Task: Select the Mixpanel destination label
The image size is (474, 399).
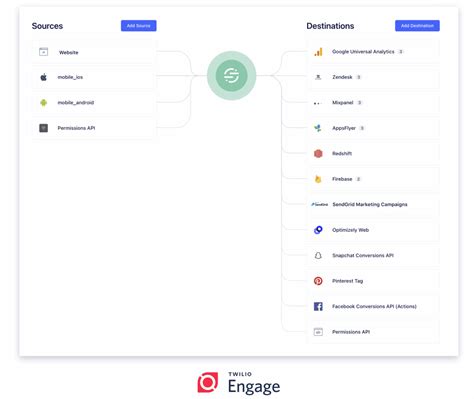Action: [x=343, y=102]
